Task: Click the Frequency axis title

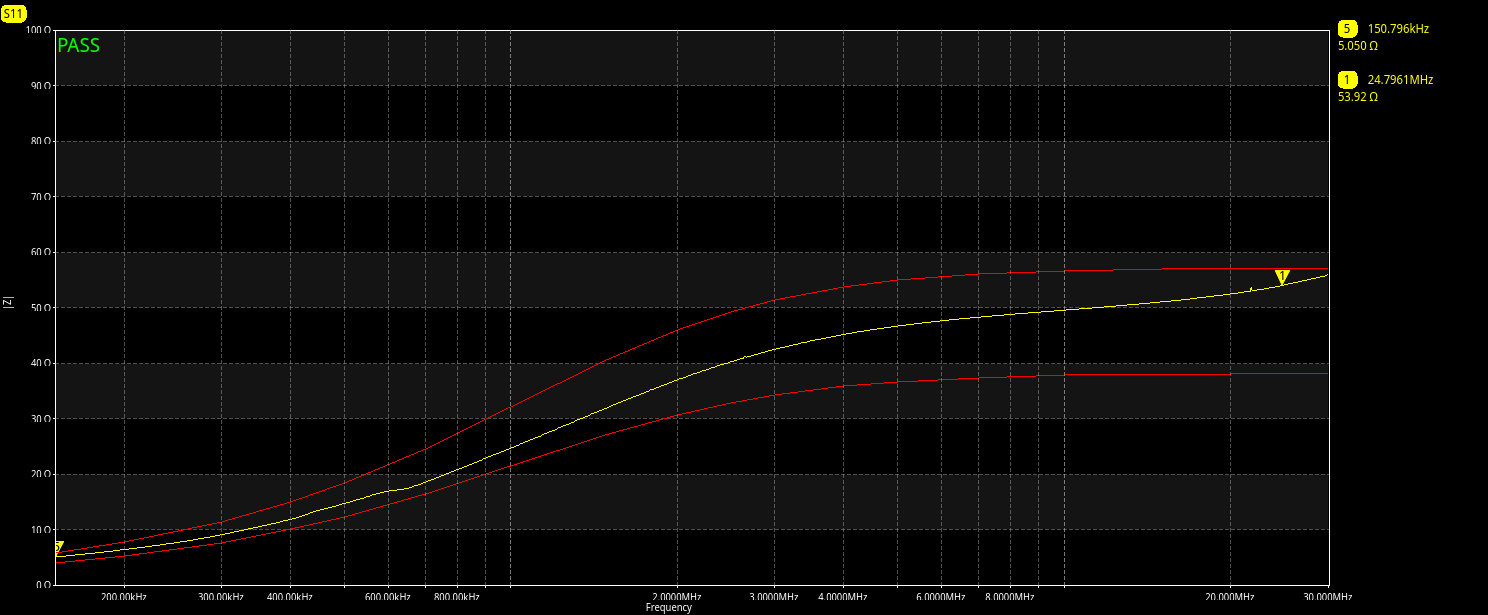Action: point(668,607)
